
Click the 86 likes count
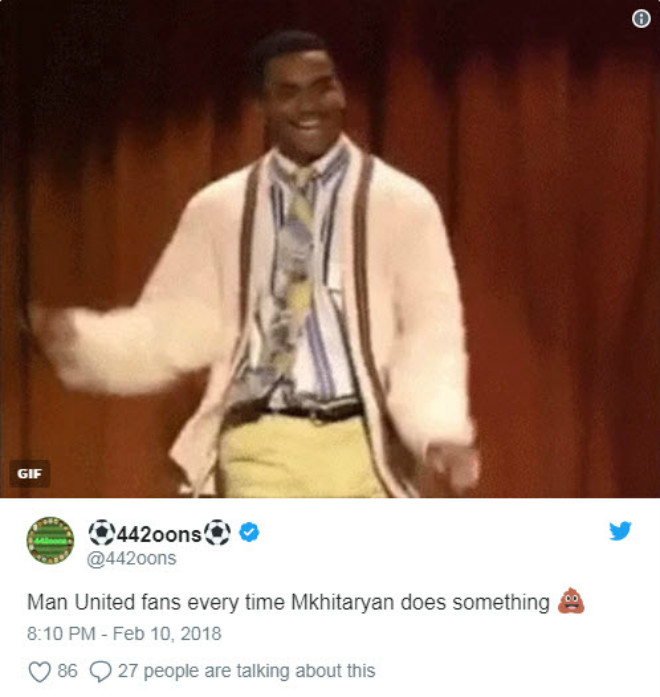tap(67, 671)
